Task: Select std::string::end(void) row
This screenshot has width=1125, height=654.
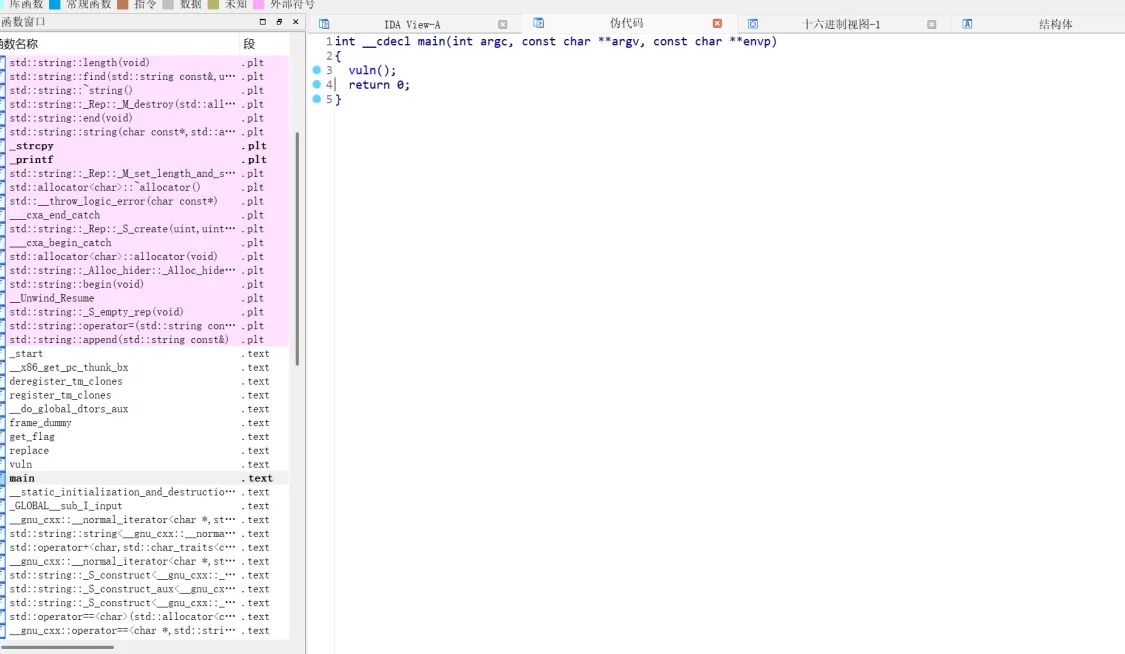Action: point(145,118)
